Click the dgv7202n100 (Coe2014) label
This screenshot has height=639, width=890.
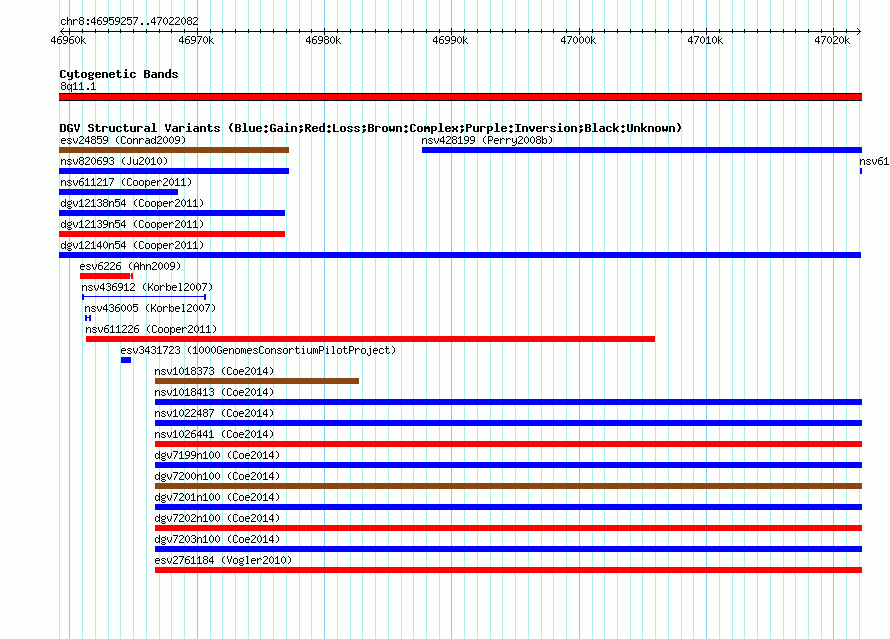pos(217,518)
